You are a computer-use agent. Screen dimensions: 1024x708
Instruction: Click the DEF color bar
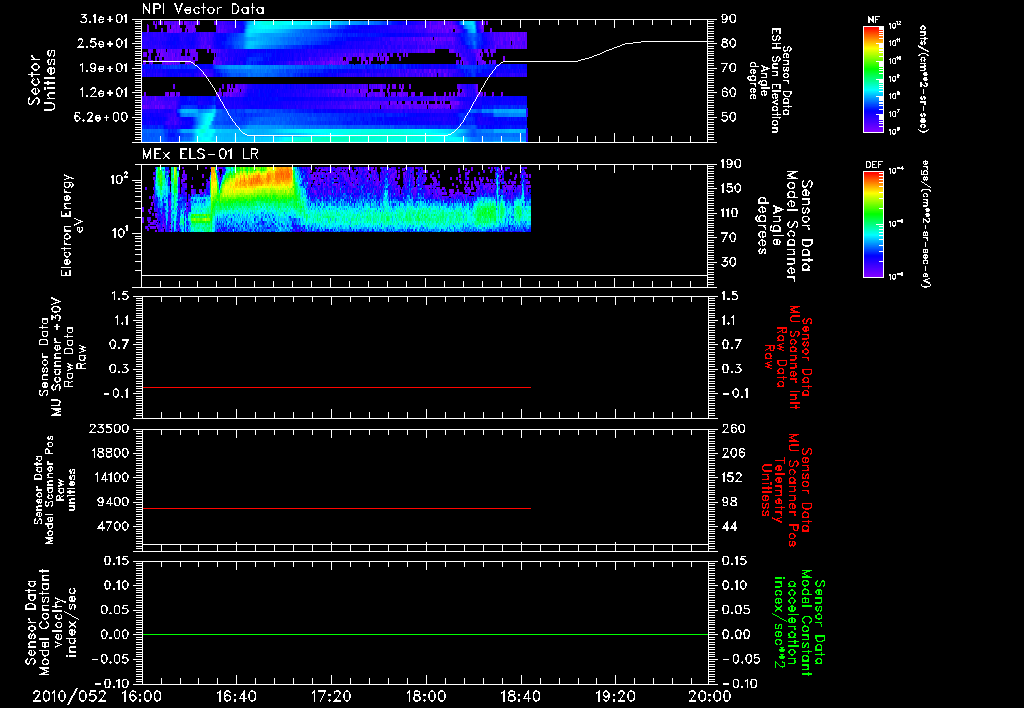click(873, 224)
